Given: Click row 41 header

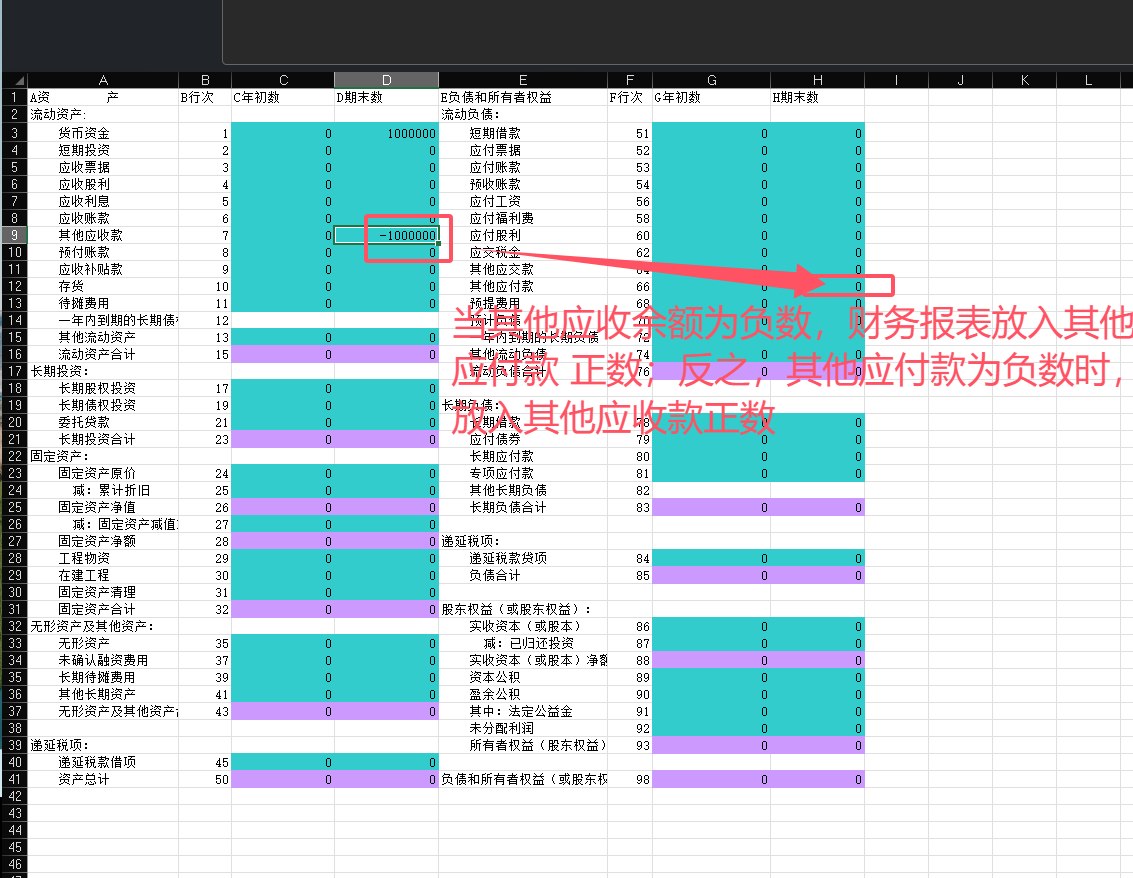Looking at the screenshot, I should click(14, 779).
